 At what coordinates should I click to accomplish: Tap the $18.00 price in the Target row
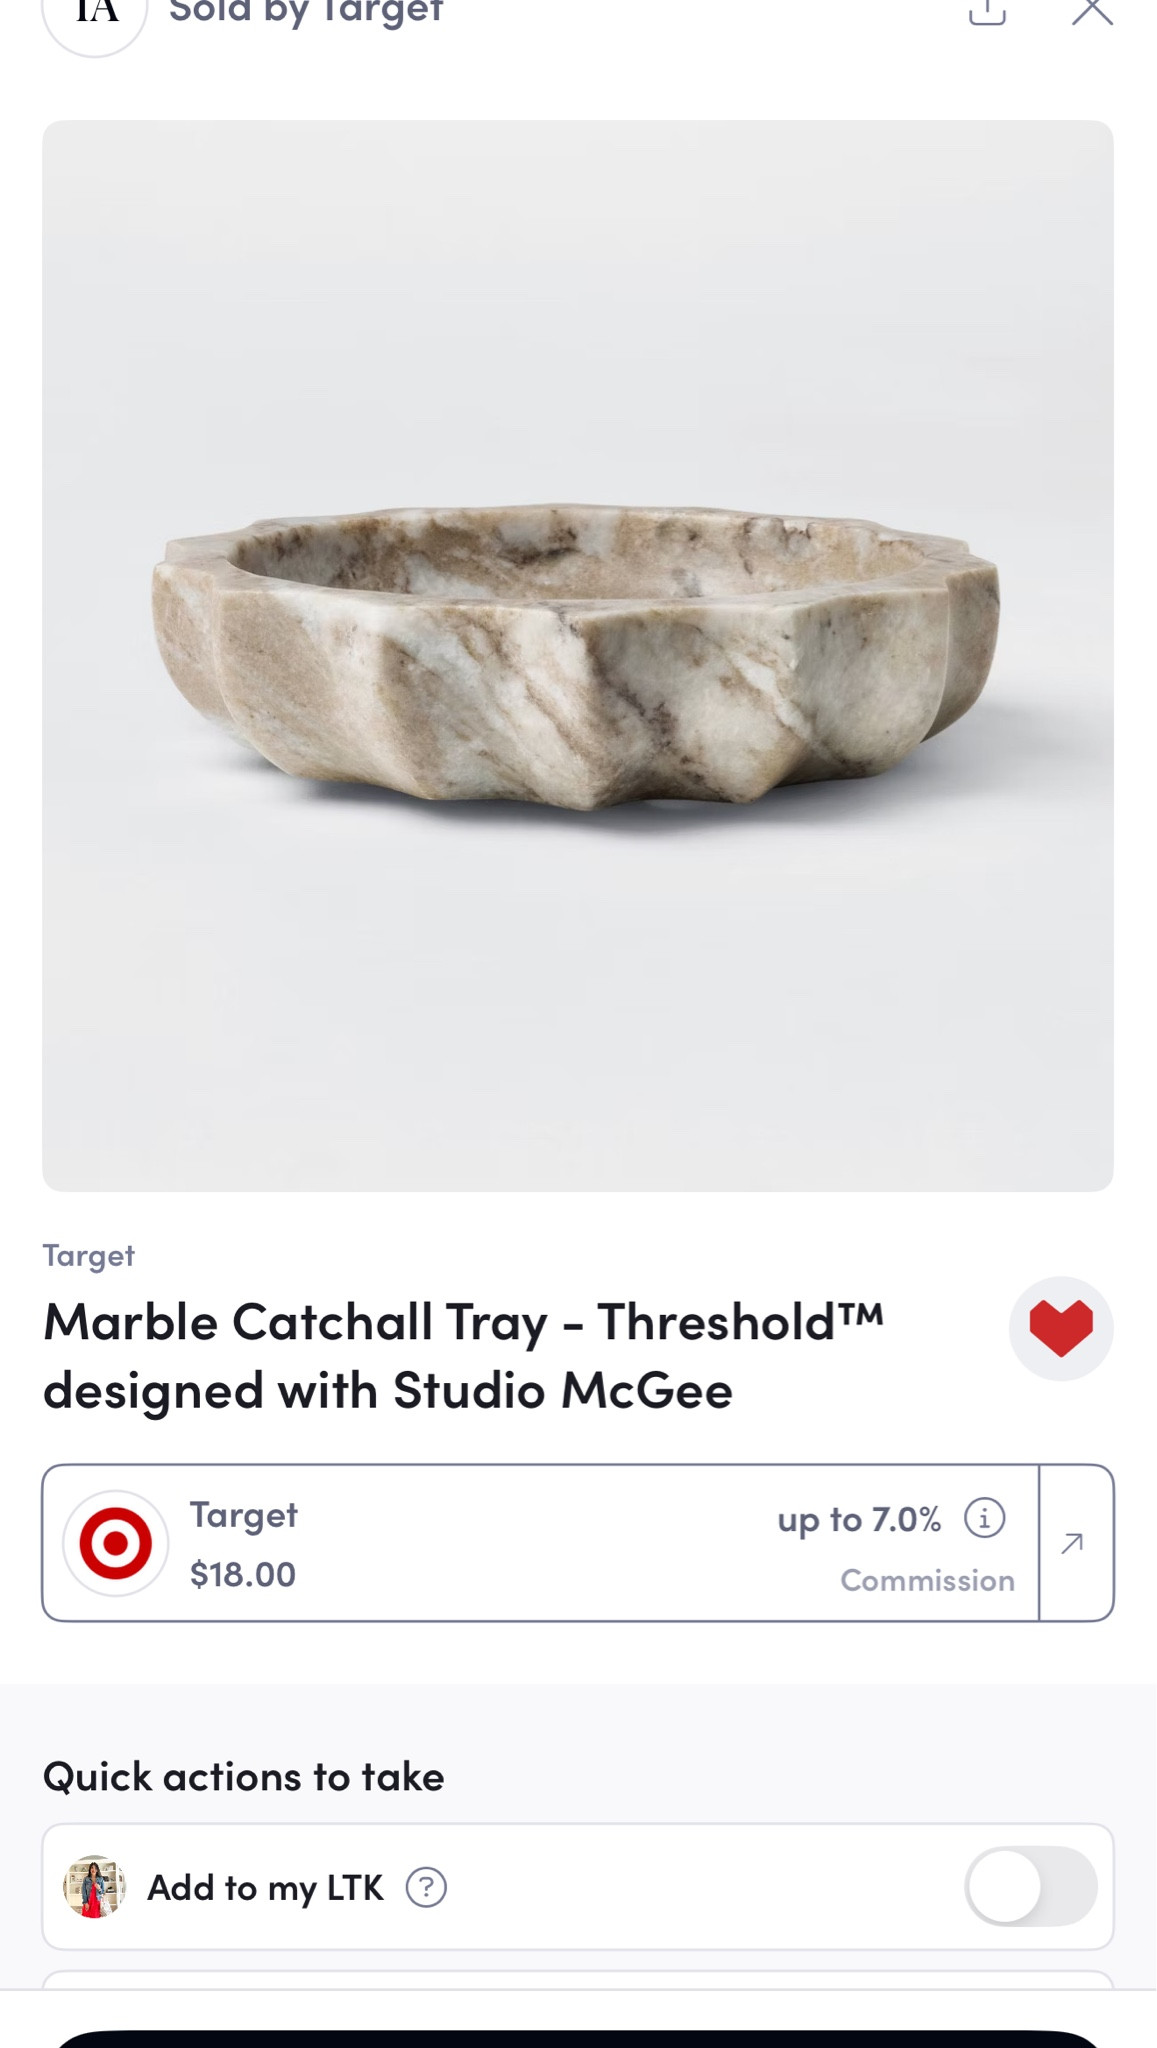click(243, 1574)
